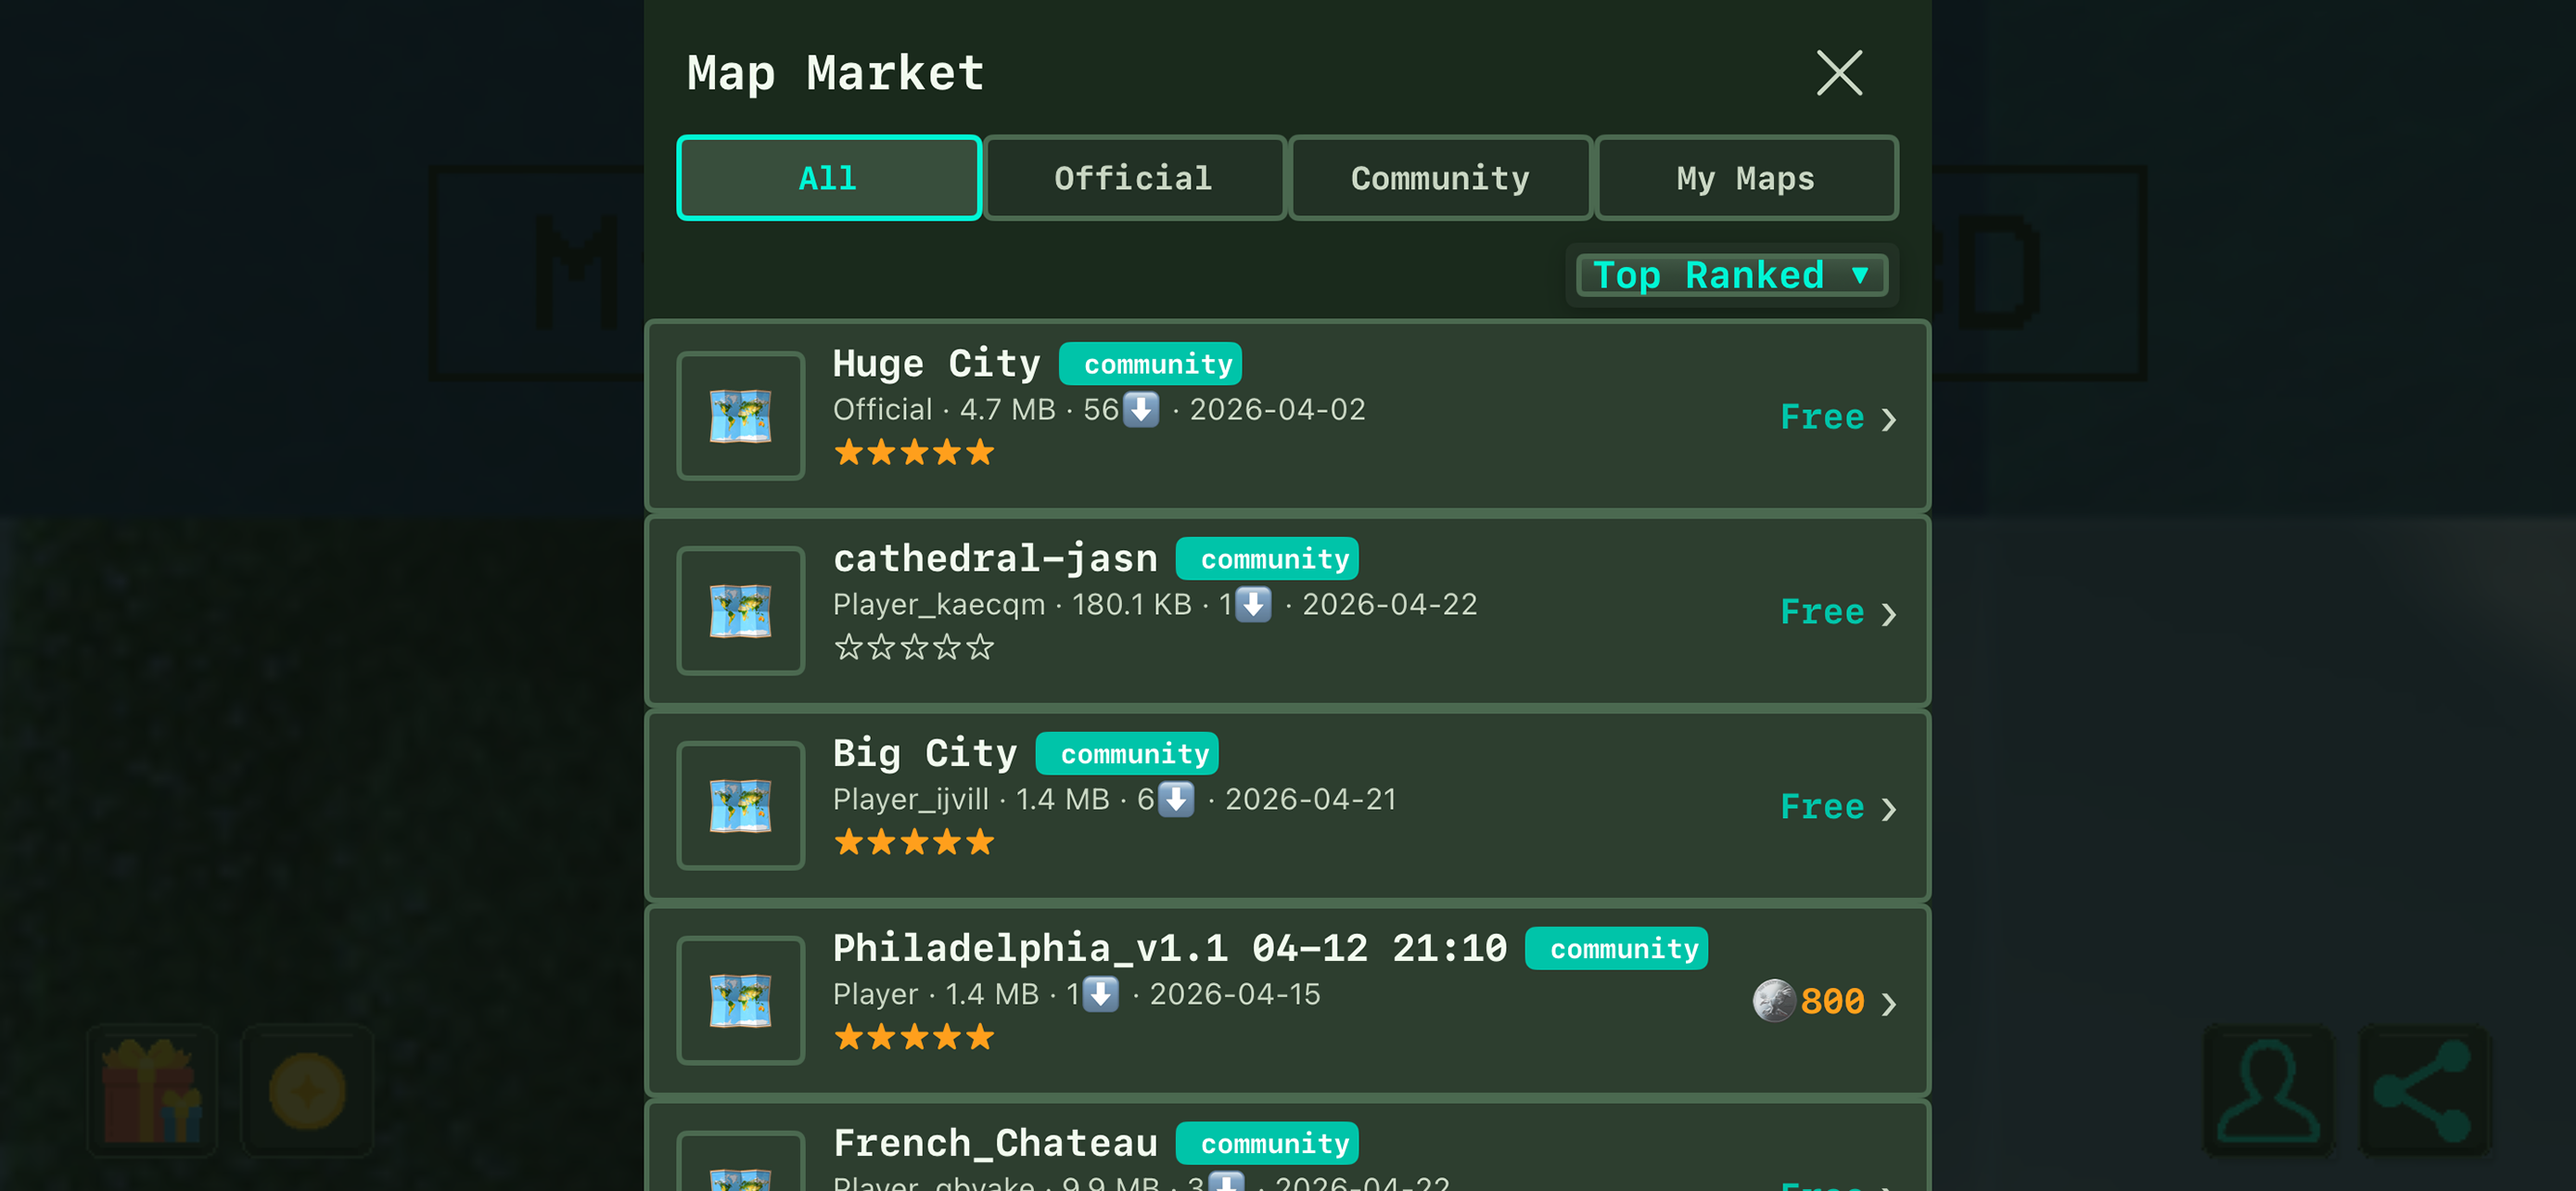The width and height of the screenshot is (2576, 1191).
Task: Click the Huge City map thumbnail icon
Action: click(x=741, y=416)
